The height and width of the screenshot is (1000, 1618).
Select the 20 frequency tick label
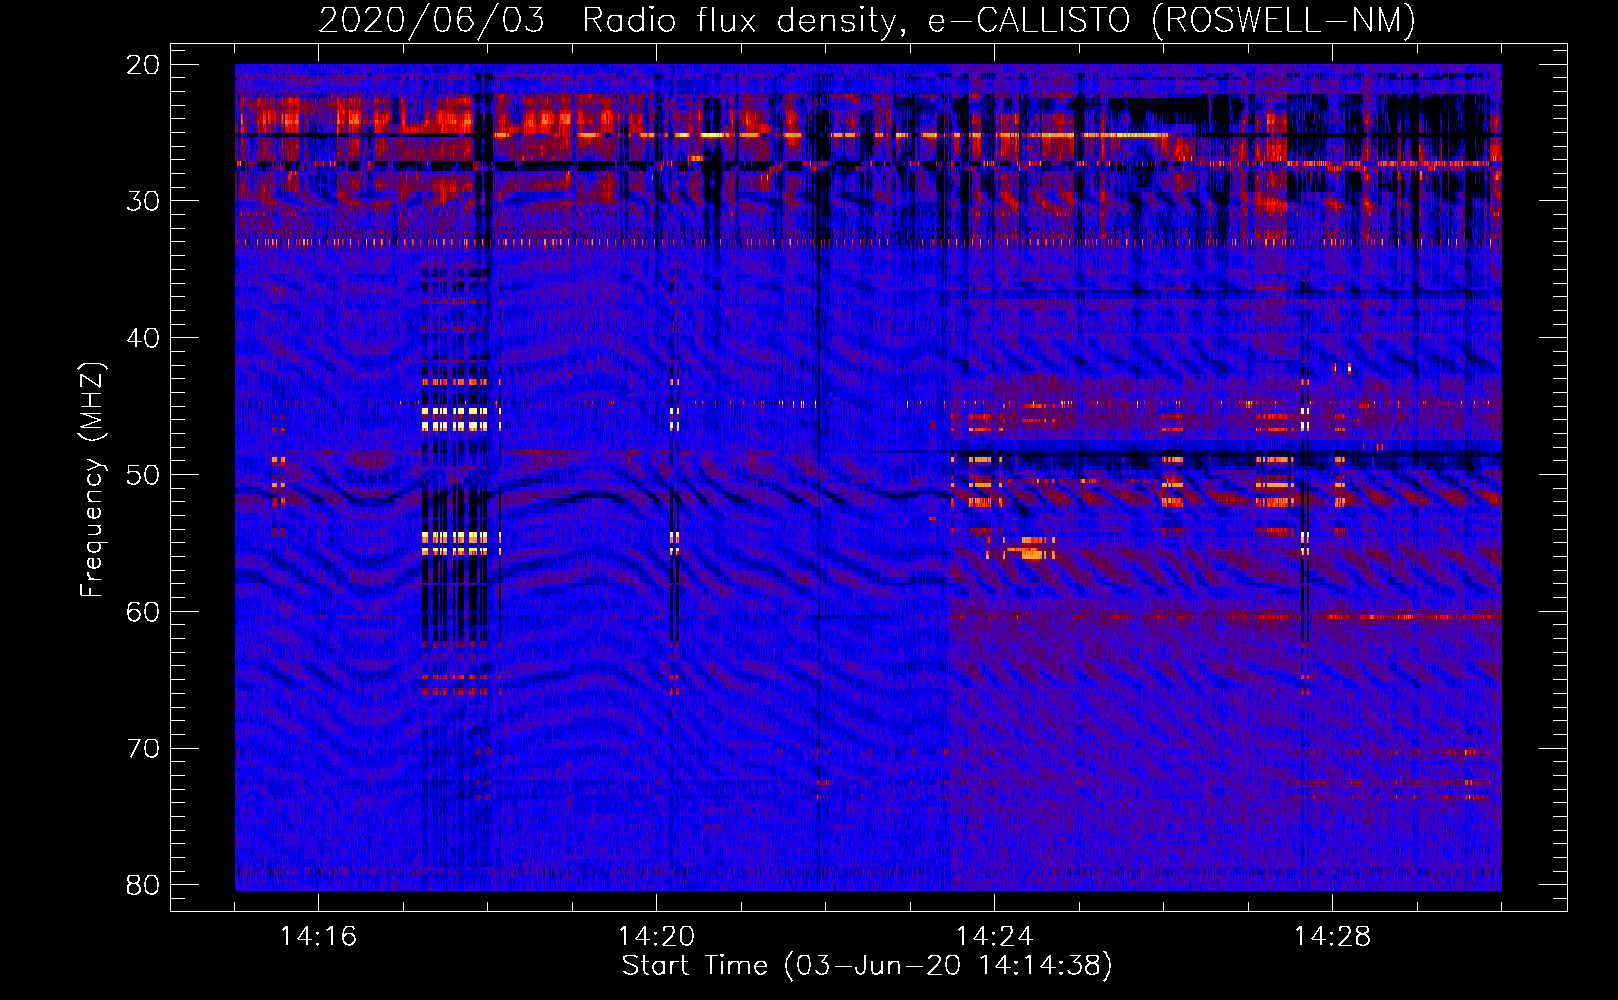[143, 64]
